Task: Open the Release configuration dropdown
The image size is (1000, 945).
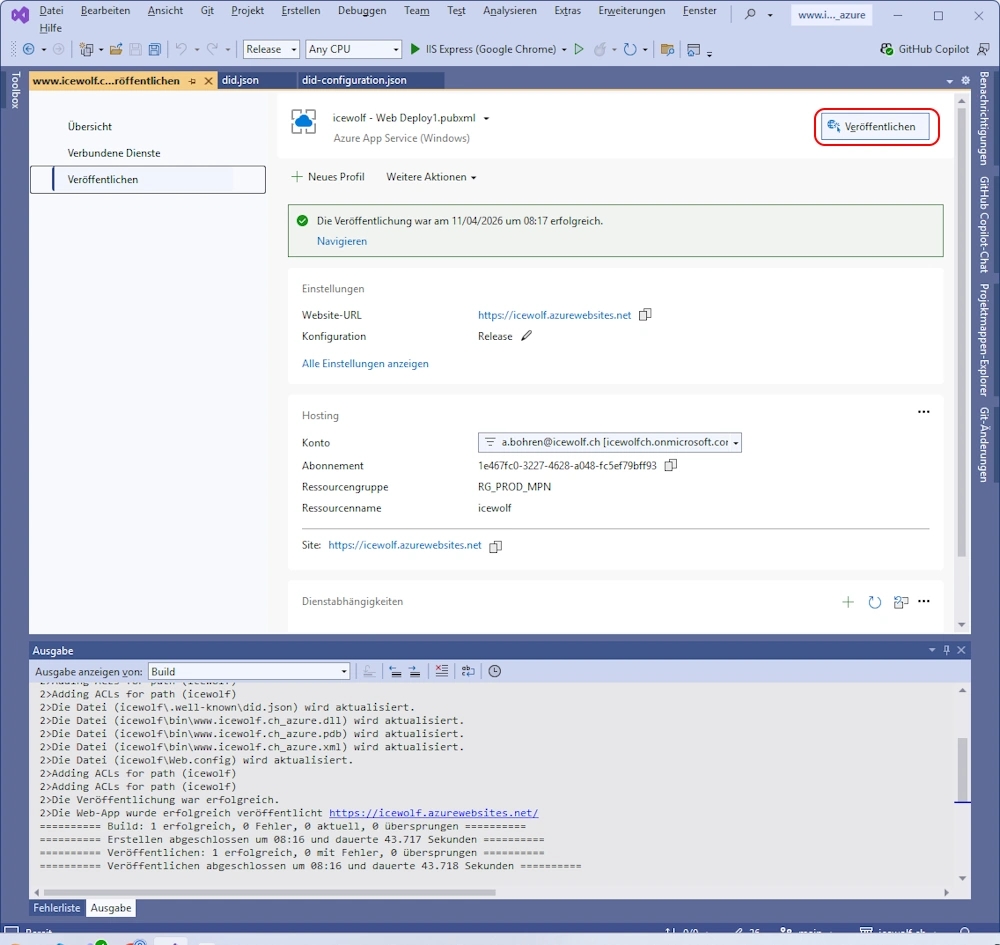Action: click(271, 49)
